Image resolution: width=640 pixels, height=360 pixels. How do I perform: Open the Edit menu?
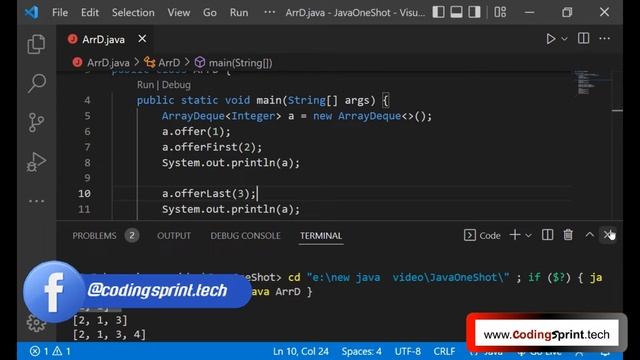(x=89, y=12)
